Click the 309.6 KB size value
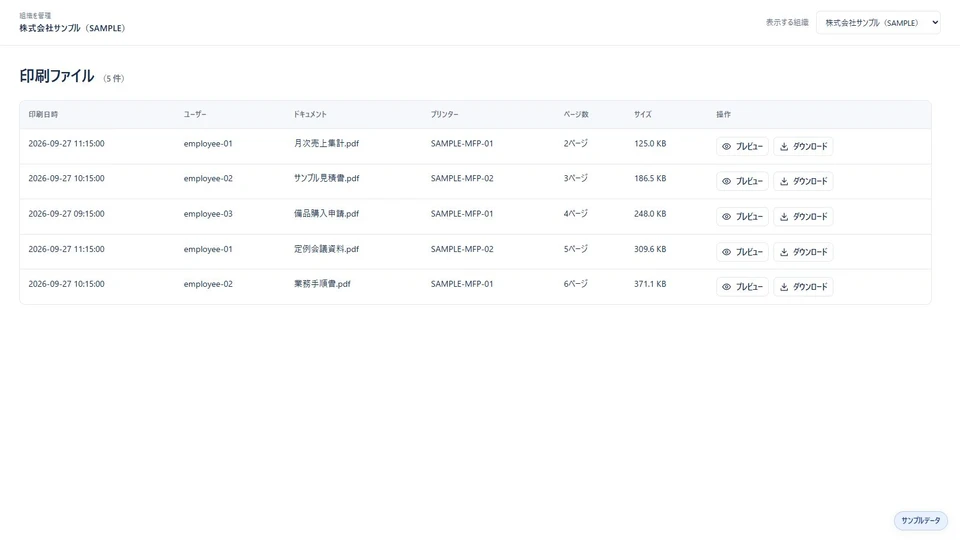This screenshot has height=540, width=960. (650, 249)
